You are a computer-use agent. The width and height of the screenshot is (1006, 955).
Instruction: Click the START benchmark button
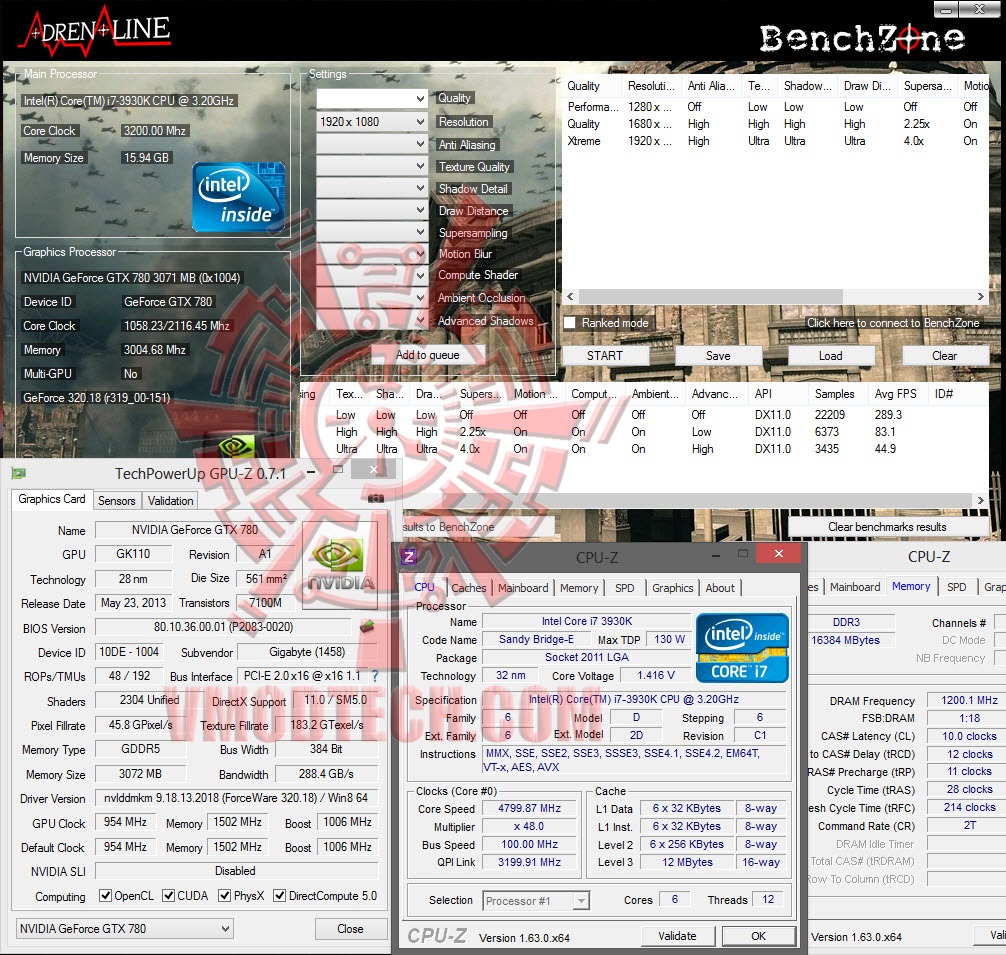605,356
